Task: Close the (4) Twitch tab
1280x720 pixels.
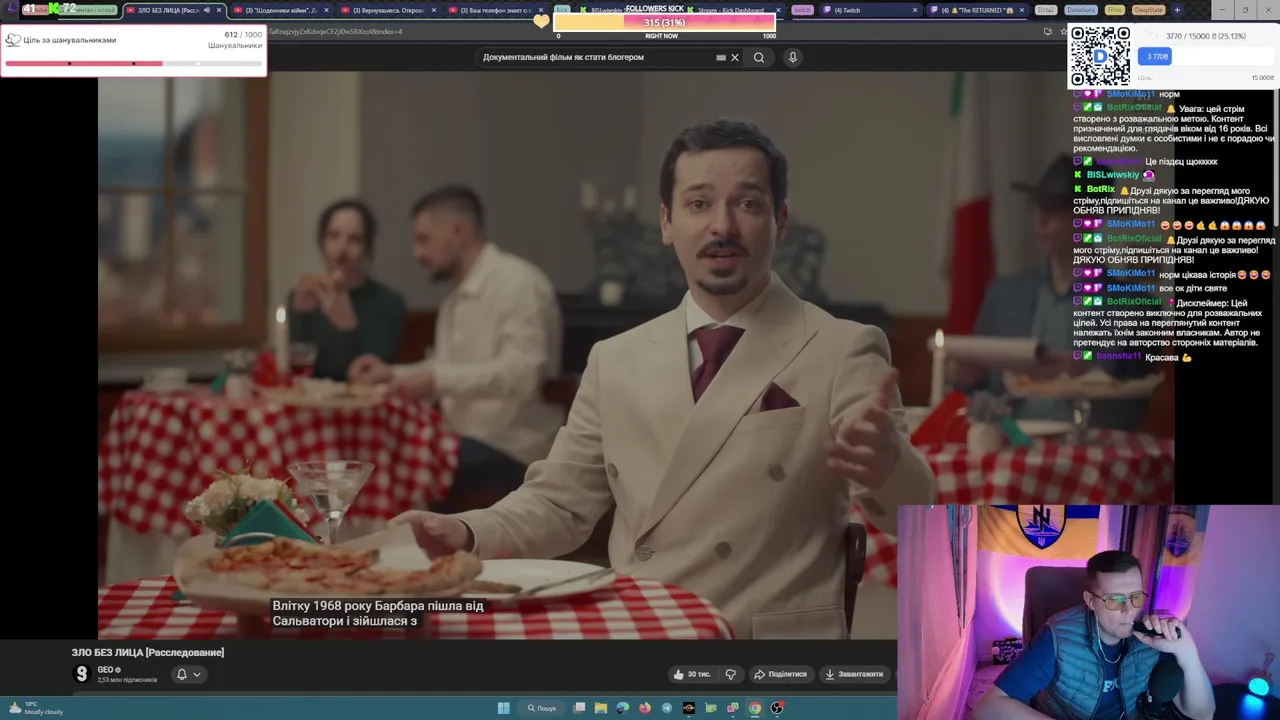Action: (x=914, y=10)
